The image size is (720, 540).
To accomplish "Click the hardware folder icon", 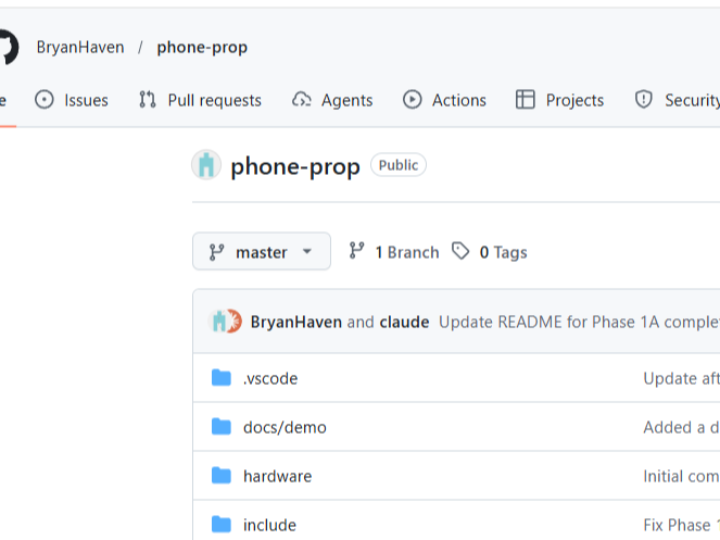I will click(x=221, y=476).
